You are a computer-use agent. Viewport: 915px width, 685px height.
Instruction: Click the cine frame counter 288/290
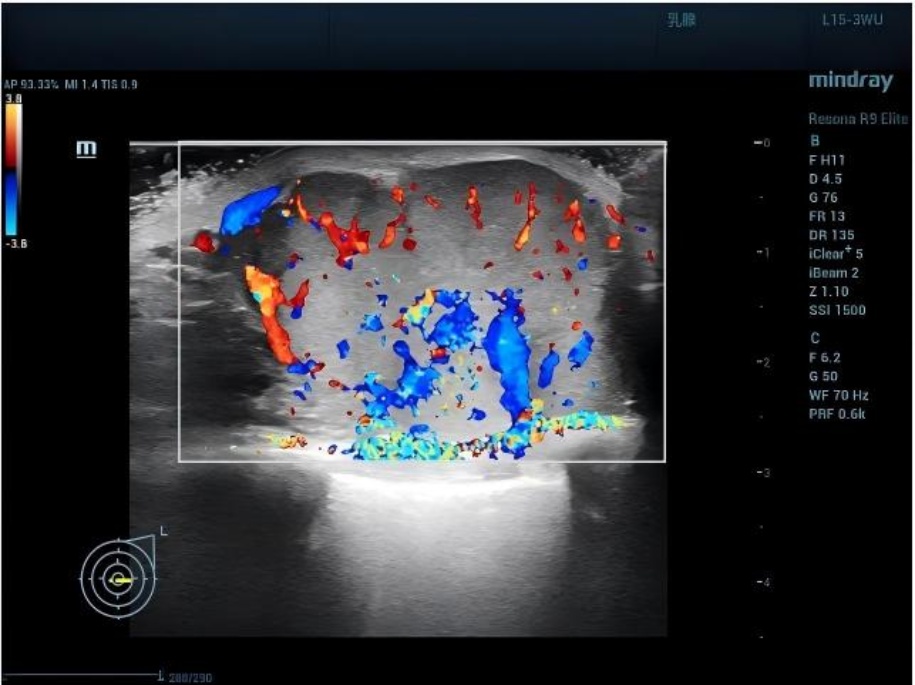tap(190, 677)
